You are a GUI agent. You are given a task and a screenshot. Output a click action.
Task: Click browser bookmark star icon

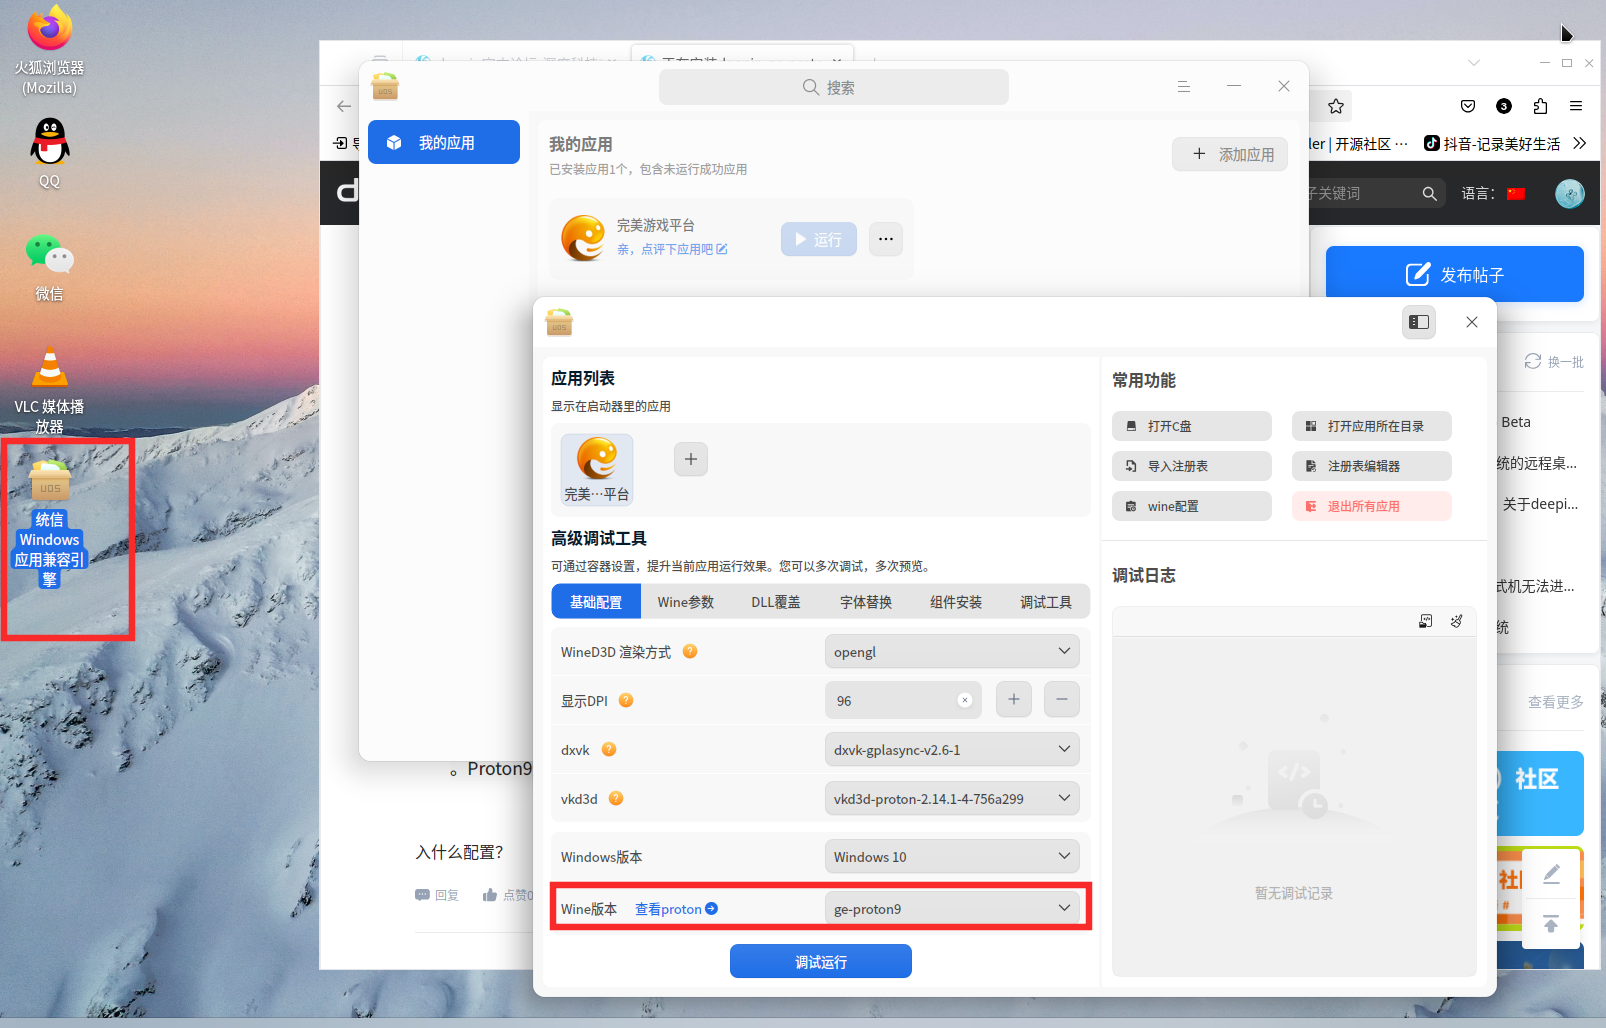pos(1336,106)
